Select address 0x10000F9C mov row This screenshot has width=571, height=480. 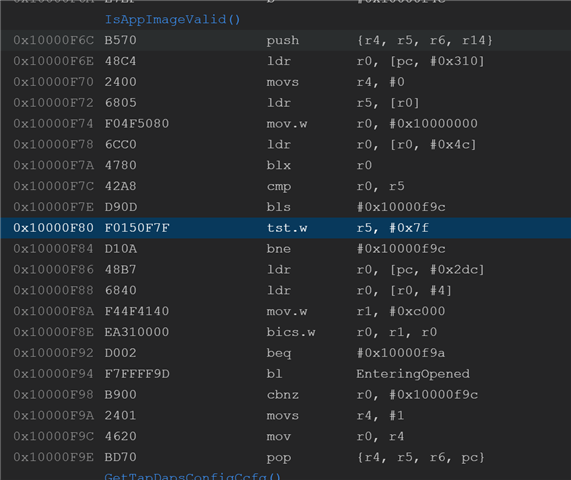[x=286, y=436]
